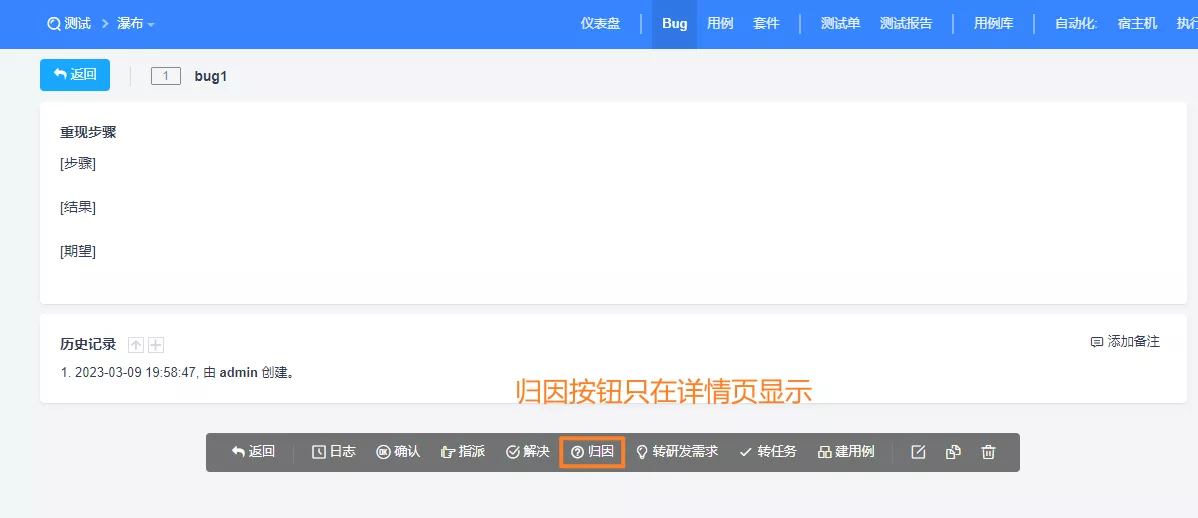
Task: Click 指派 to assign the bug
Action: [463, 452]
